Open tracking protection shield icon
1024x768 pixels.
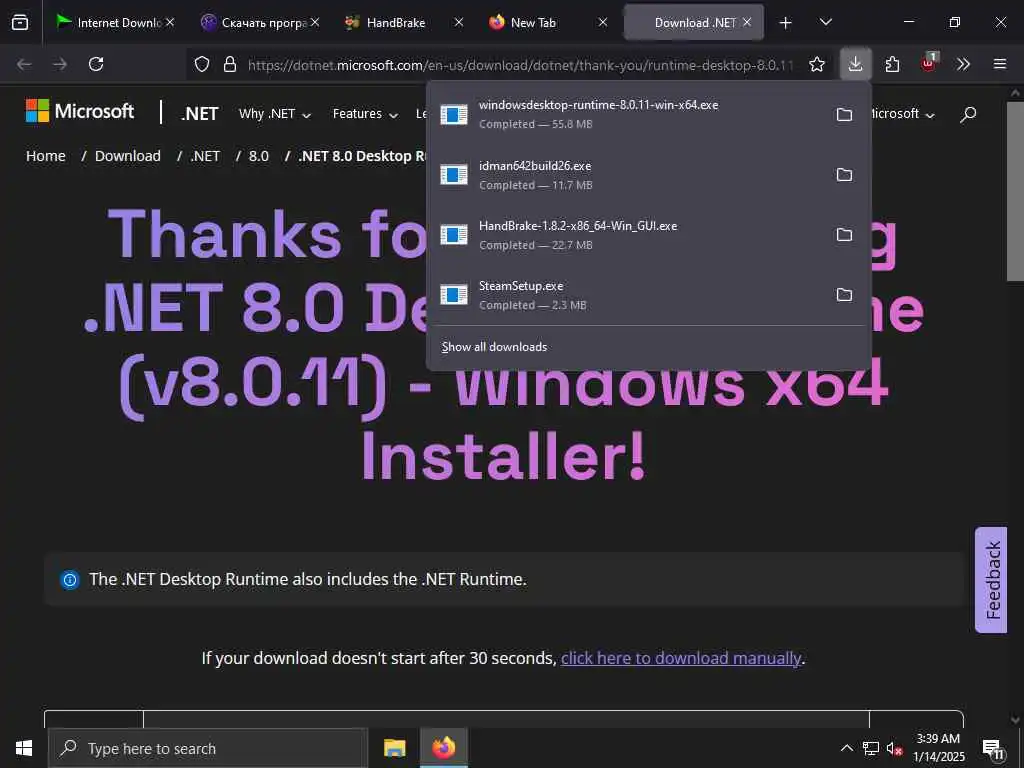202,64
